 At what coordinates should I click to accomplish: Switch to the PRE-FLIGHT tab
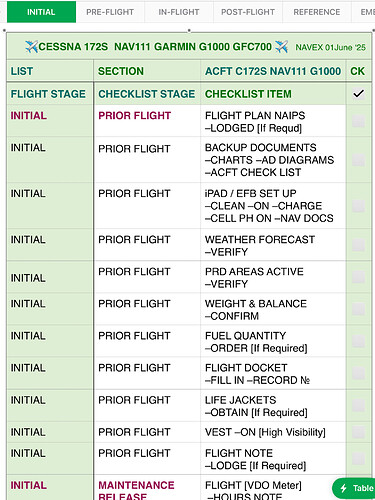(110, 12)
